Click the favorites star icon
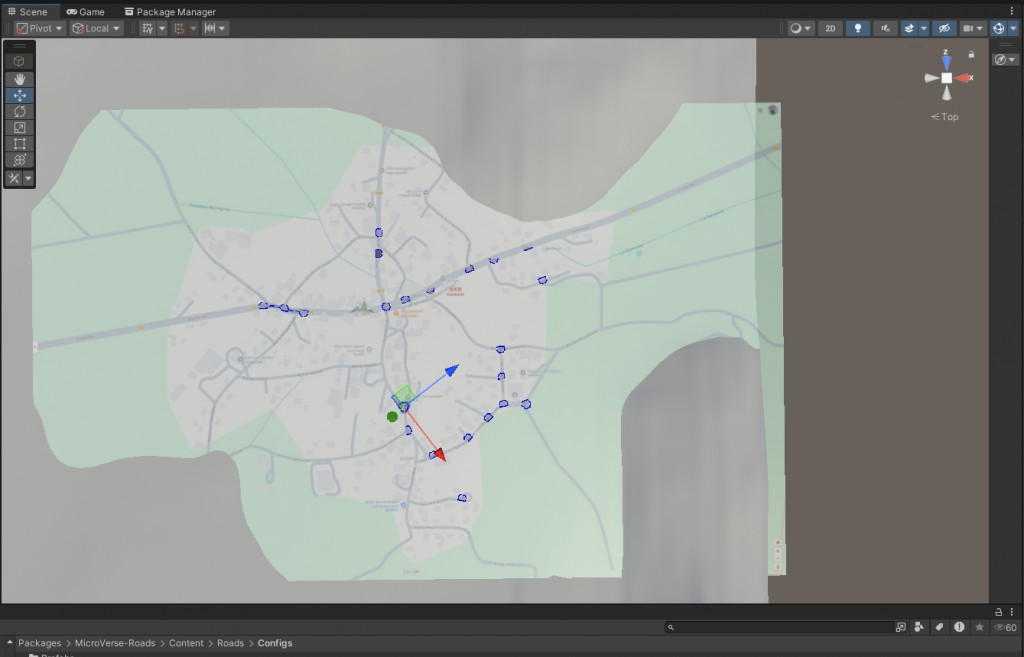 click(979, 627)
